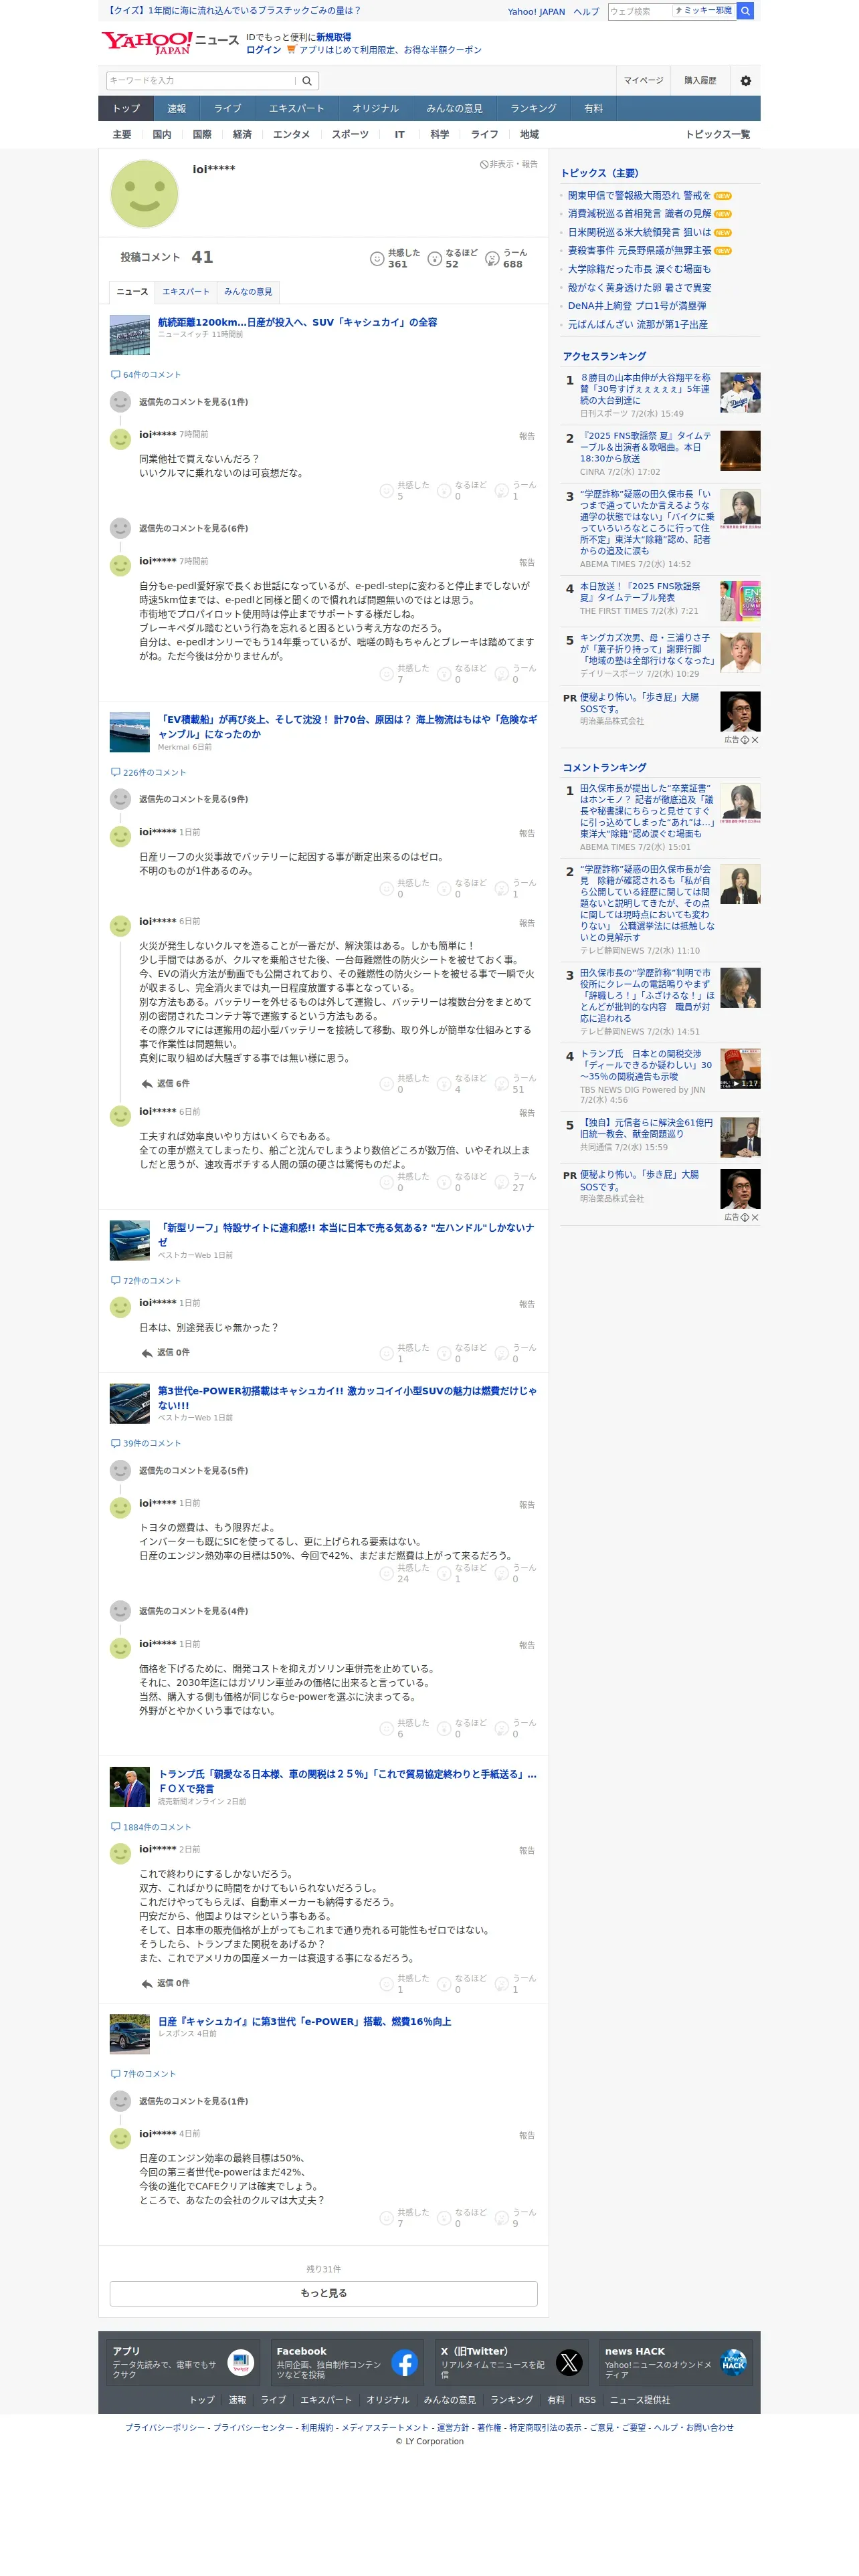The image size is (859, 2576).
Task: Click the ログイン link
Action: 263,50
